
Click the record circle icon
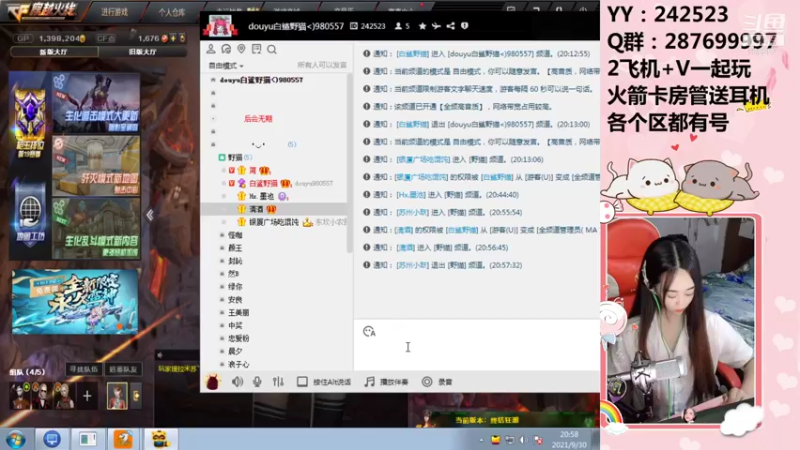click(427, 382)
